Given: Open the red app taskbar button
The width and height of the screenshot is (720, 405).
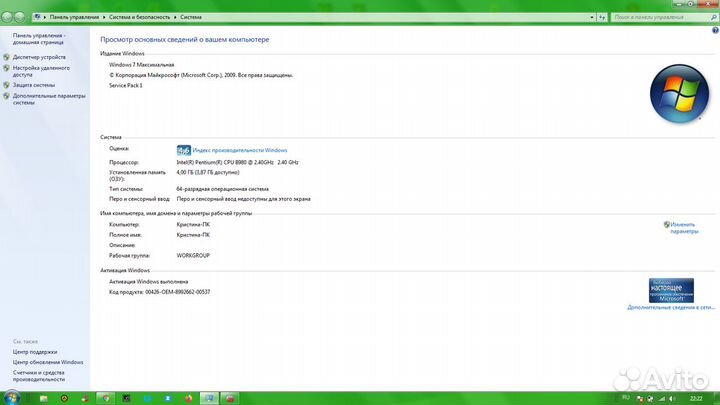Looking at the screenshot, I should [230, 398].
